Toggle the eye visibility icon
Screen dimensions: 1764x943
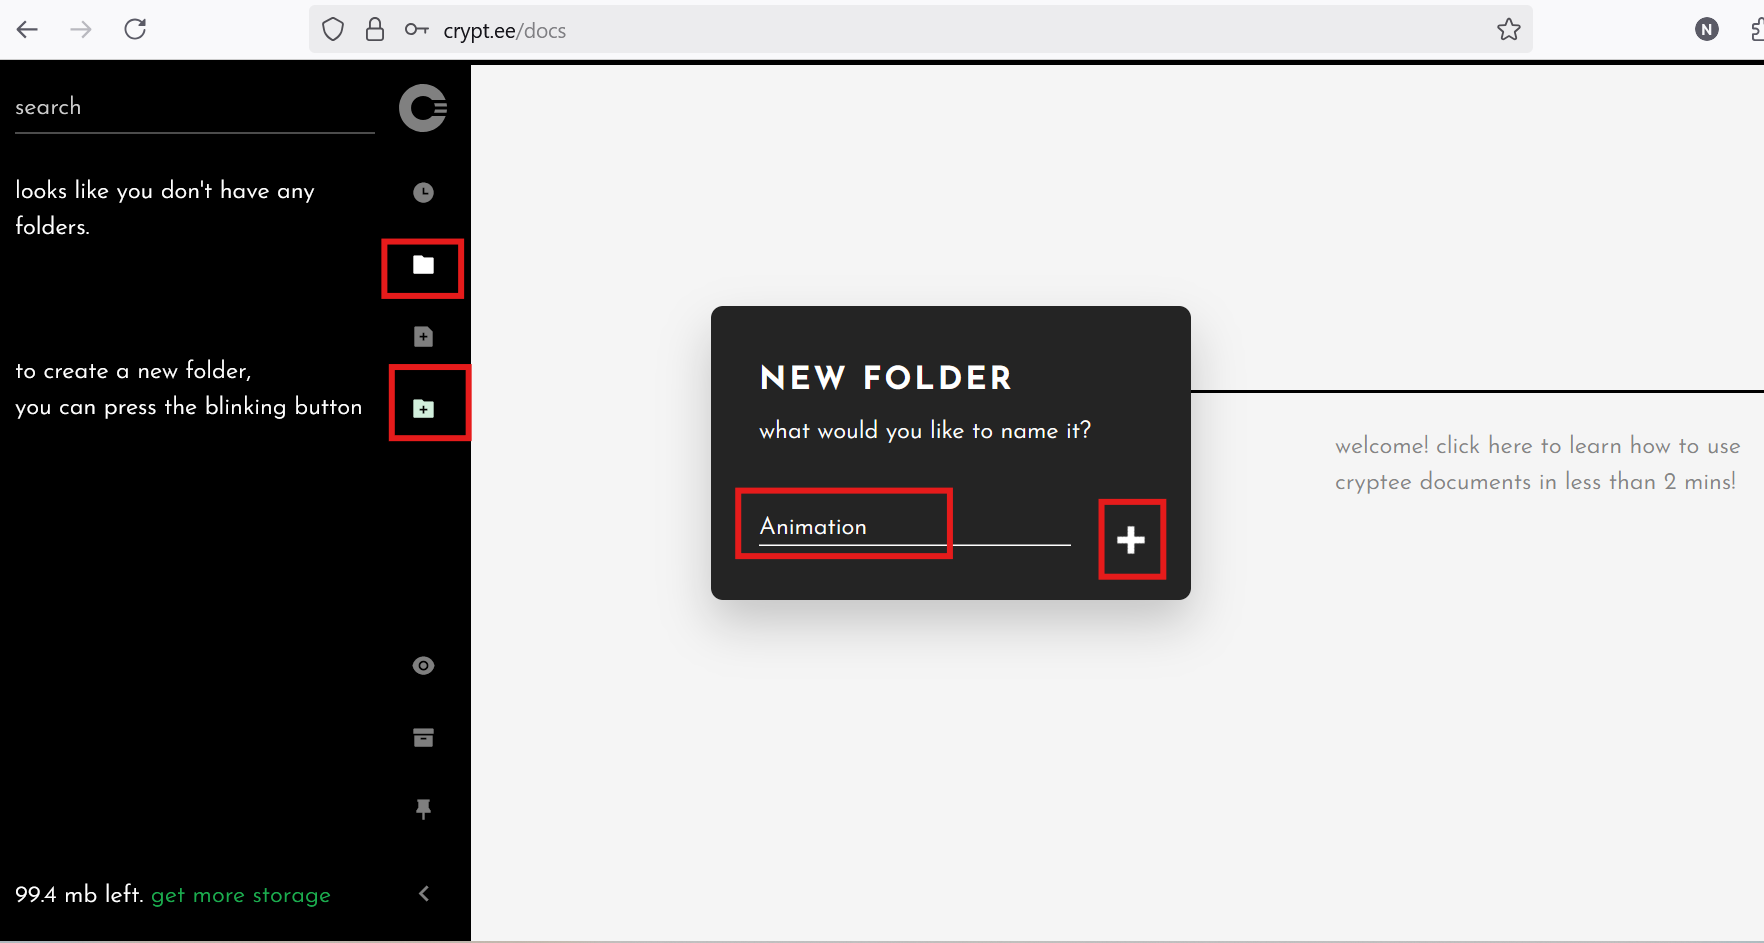click(x=423, y=666)
